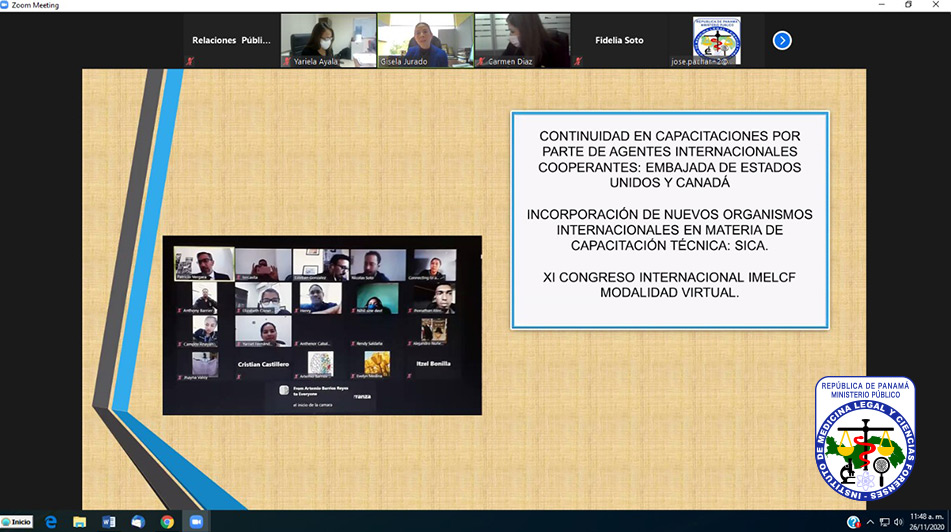Select jose.pathan participant logo tile
This screenshot has height=532, width=951.
[716, 41]
